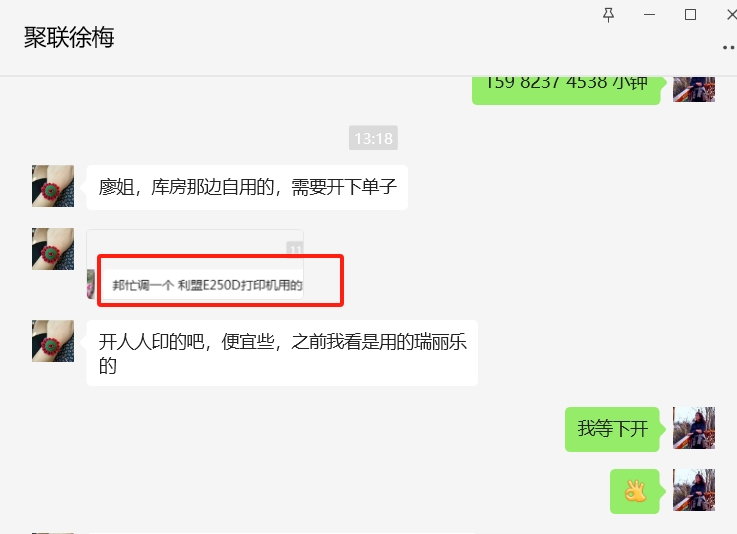737x534 pixels.
Task: Click contact avatar beside 廖姐 message
Action: point(53,186)
